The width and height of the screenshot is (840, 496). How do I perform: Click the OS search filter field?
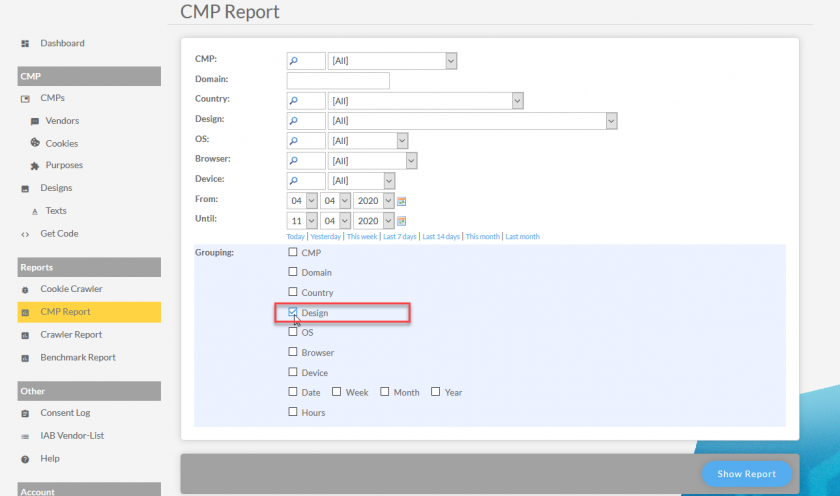pyautogui.click(x=306, y=140)
